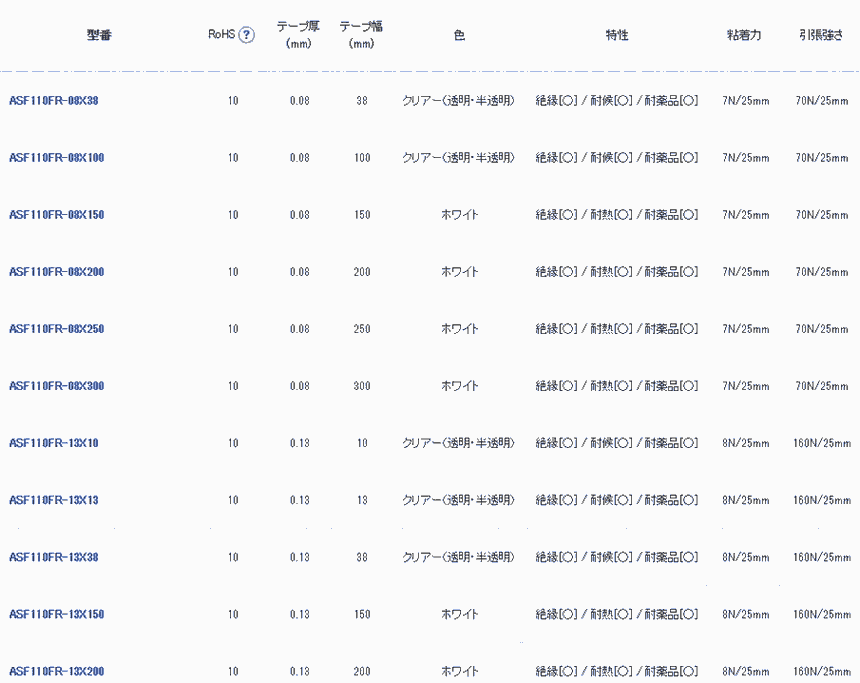Open product ASF110FR-08X200
Image resolution: width=860 pixels, height=683 pixels.
pos(57,272)
